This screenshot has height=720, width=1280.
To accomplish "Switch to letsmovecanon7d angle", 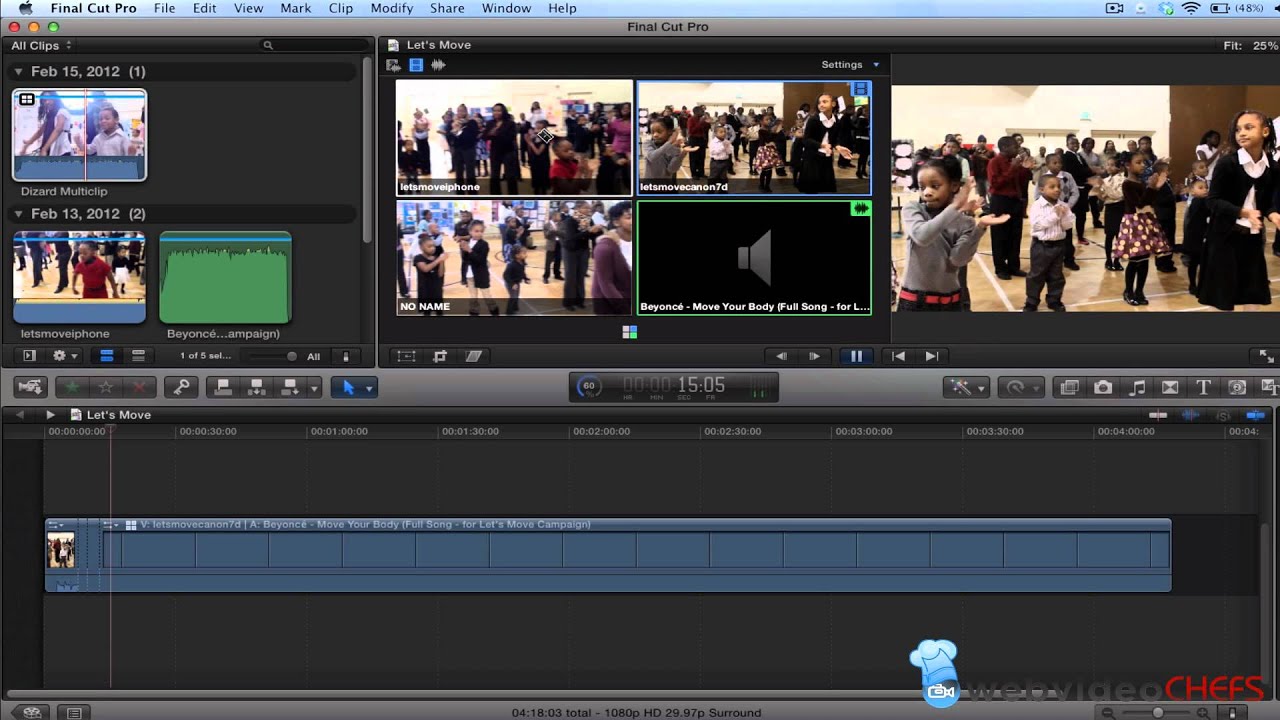I will click(754, 137).
